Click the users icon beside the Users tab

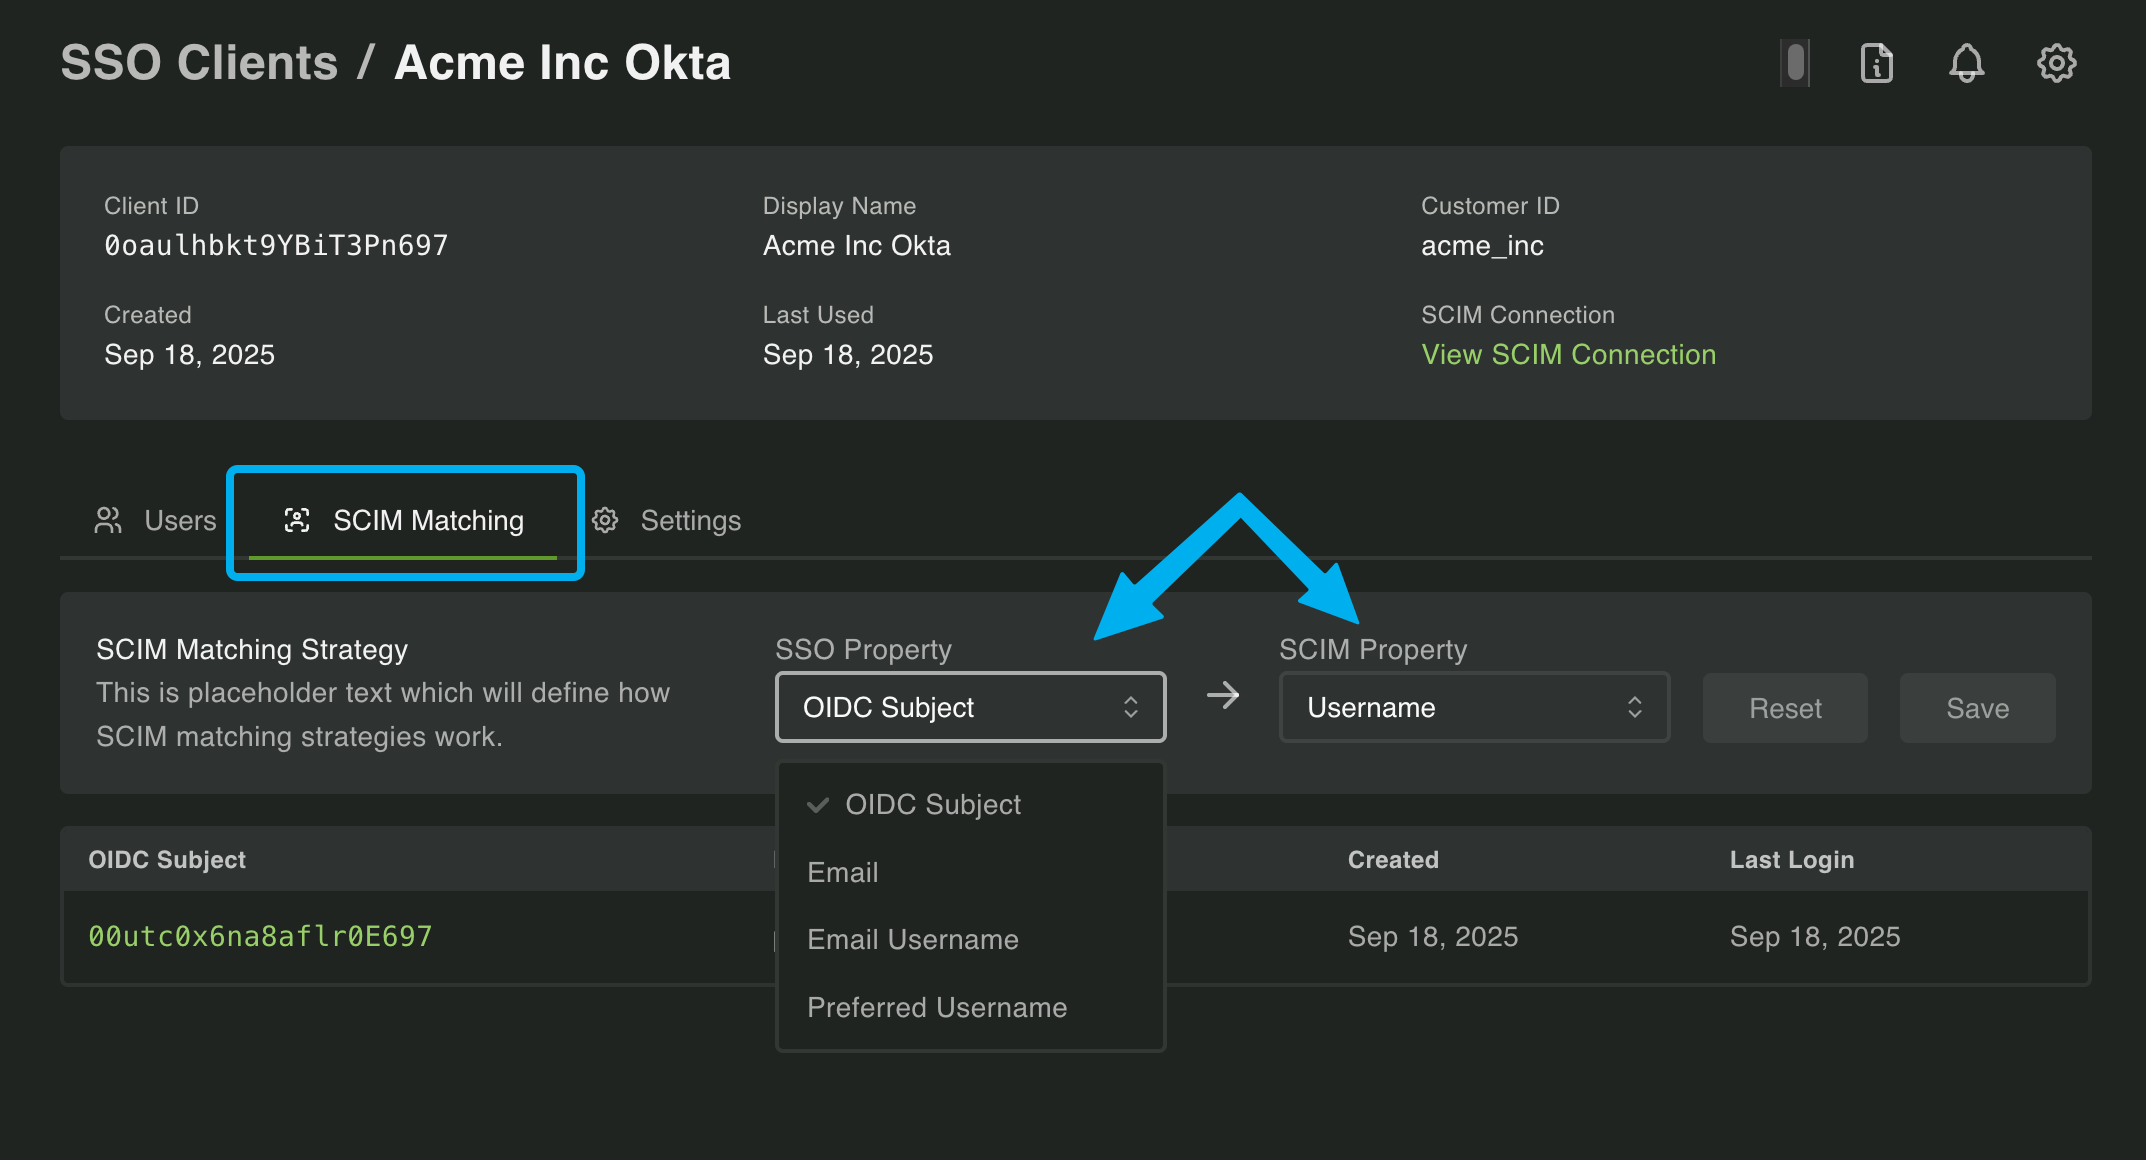point(107,519)
